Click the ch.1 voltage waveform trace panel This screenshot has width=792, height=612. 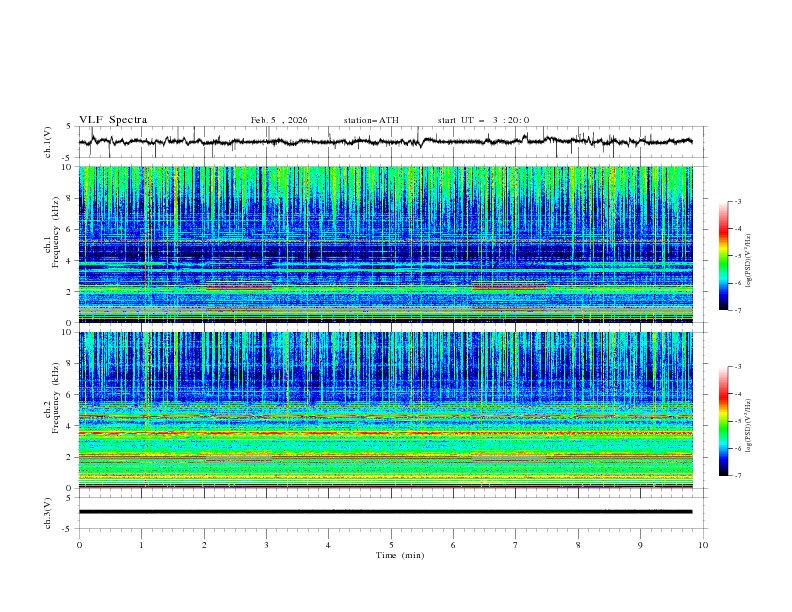(x=392, y=142)
